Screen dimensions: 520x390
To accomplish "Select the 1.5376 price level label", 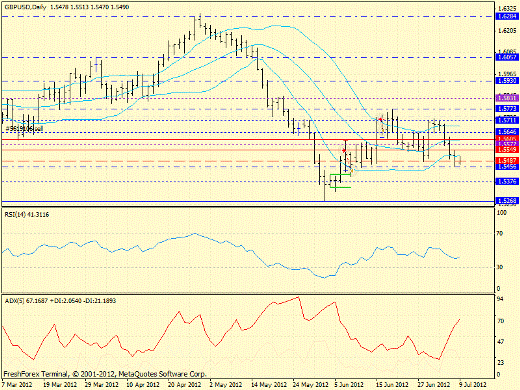I will tap(507, 181).
